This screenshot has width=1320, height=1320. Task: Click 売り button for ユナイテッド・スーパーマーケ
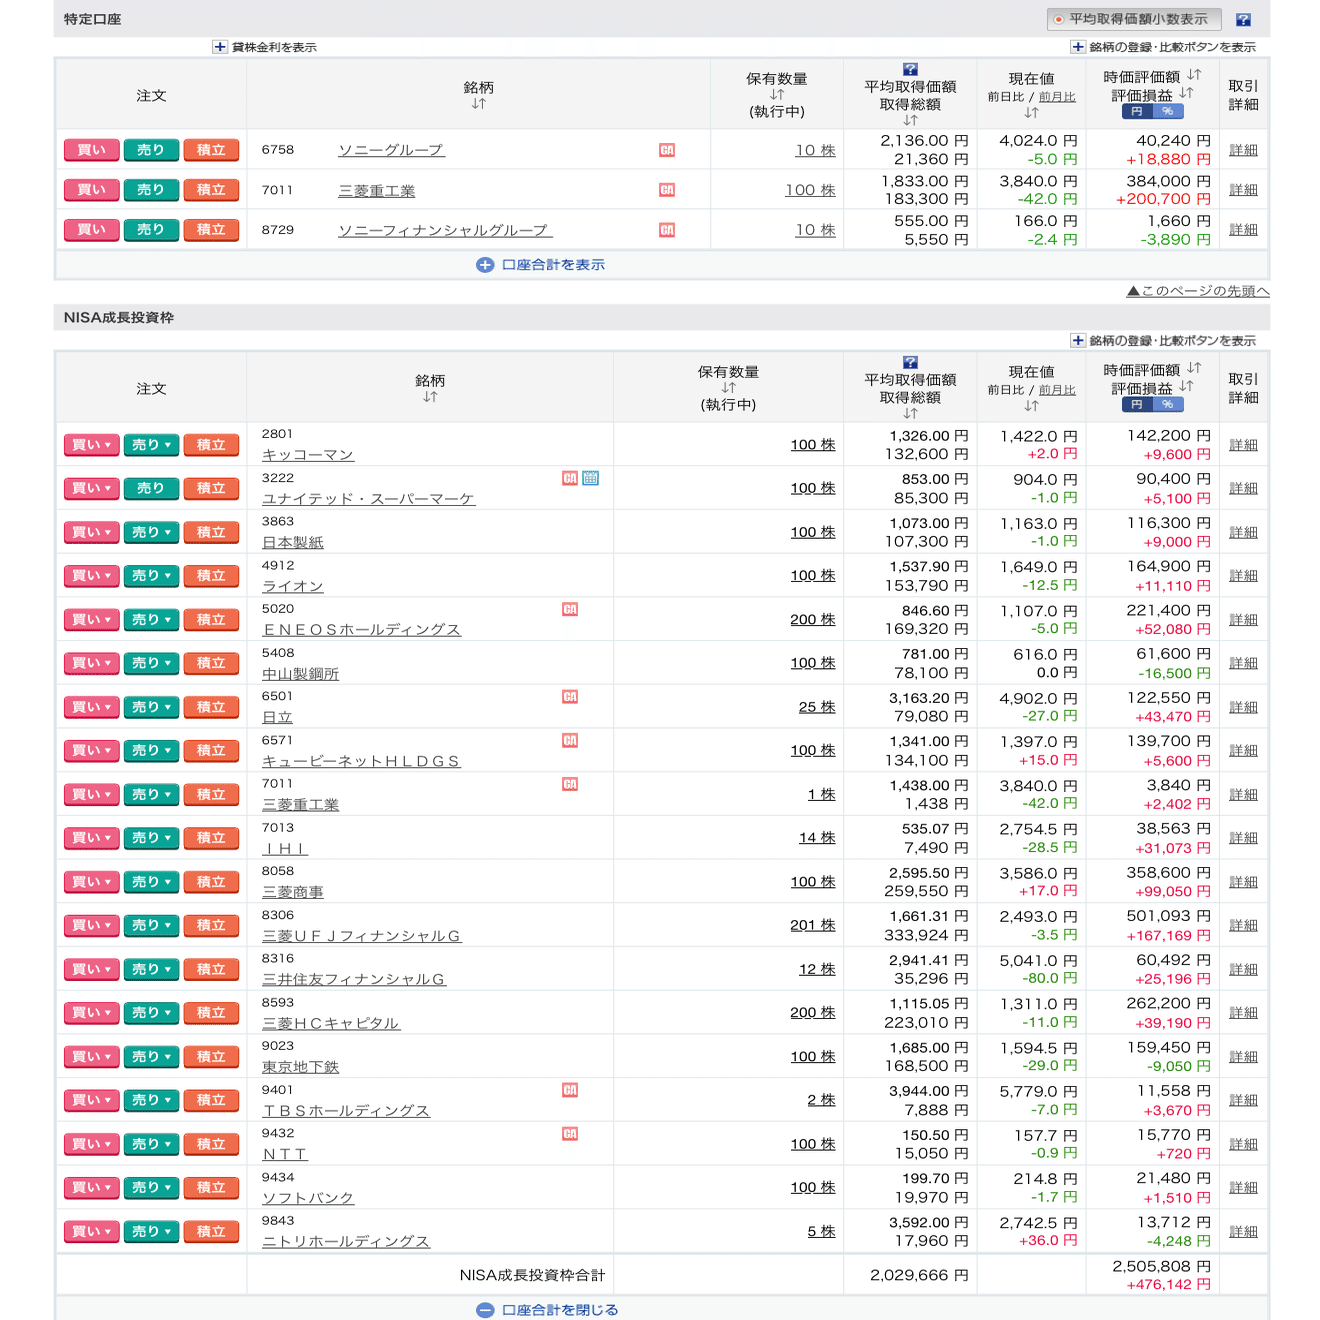click(151, 488)
